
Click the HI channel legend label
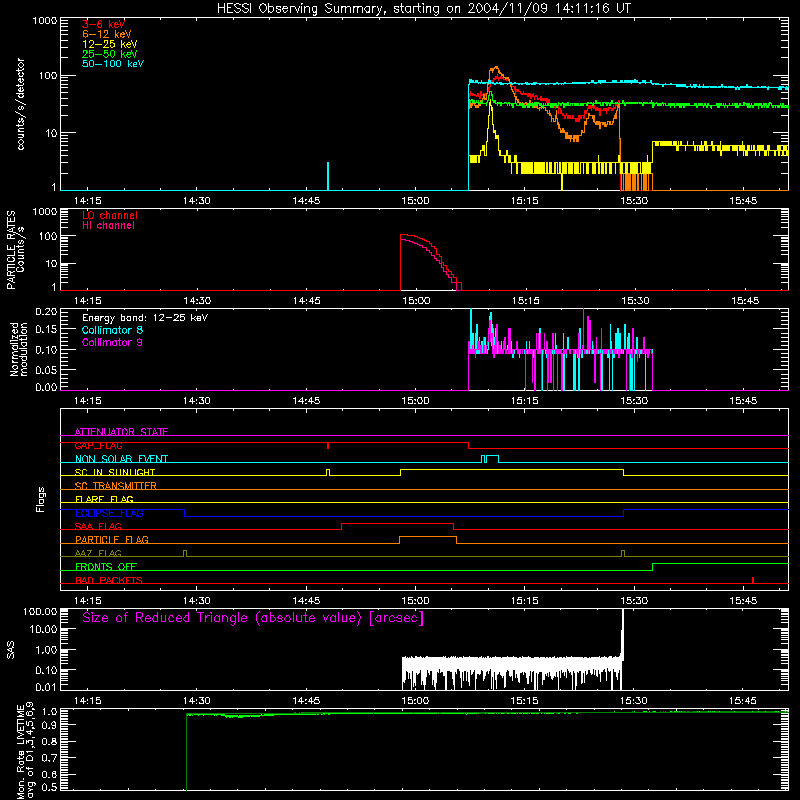(108, 226)
